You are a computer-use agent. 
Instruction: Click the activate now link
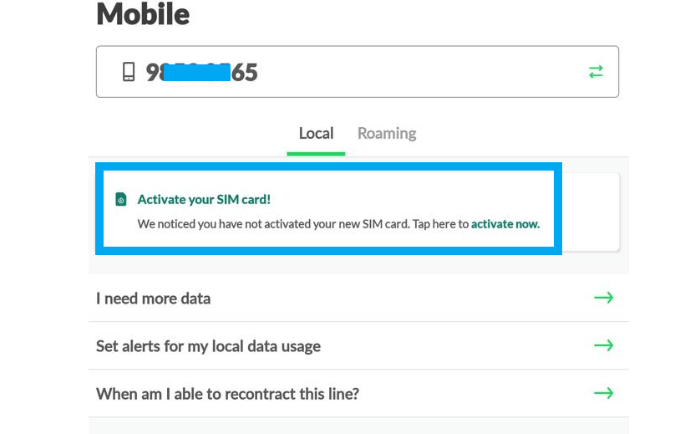point(505,224)
